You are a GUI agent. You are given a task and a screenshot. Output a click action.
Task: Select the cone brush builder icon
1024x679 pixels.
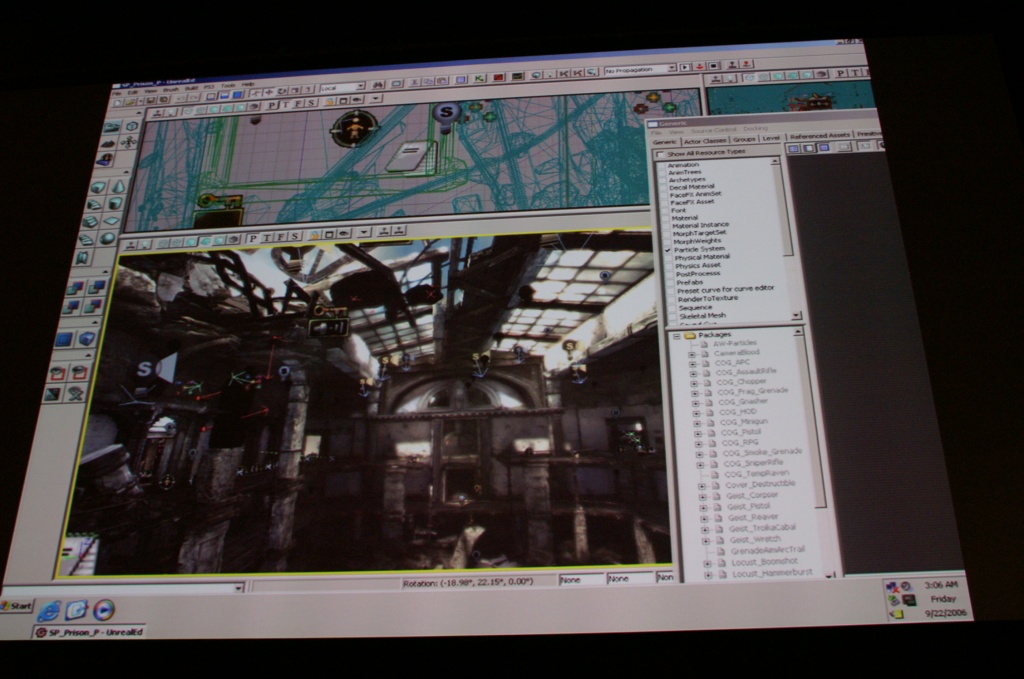(x=119, y=186)
